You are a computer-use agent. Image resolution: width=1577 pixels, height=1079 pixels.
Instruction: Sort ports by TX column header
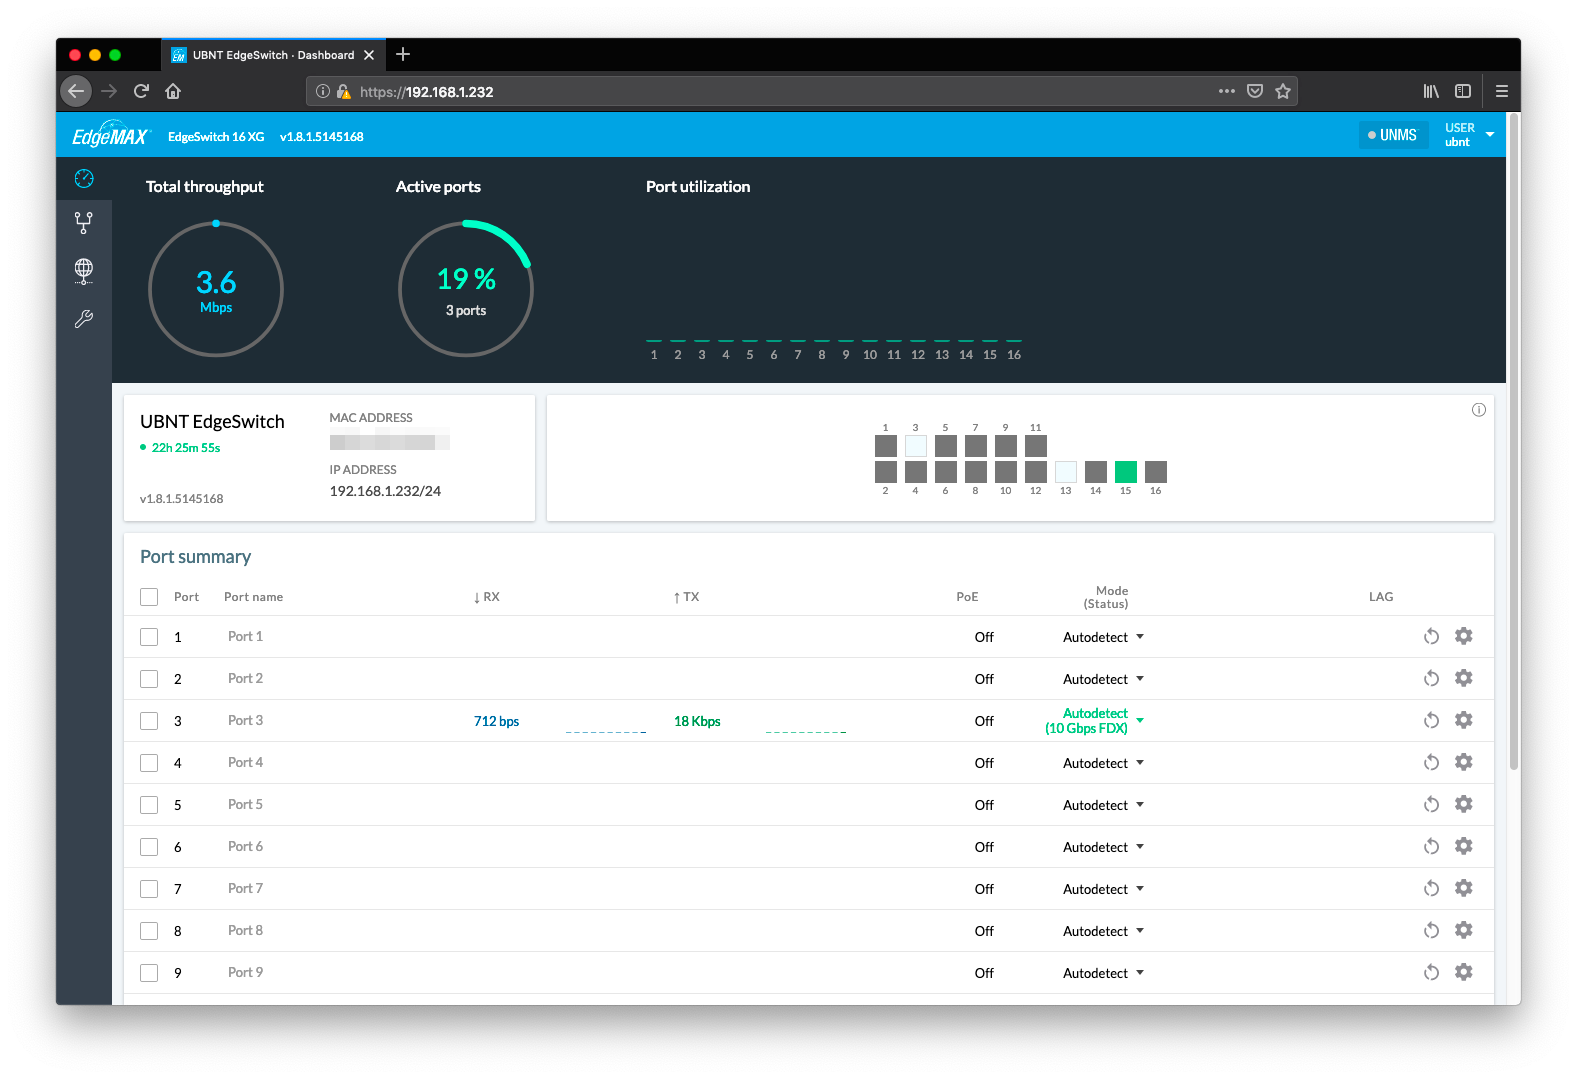pyautogui.click(x=686, y=597)
